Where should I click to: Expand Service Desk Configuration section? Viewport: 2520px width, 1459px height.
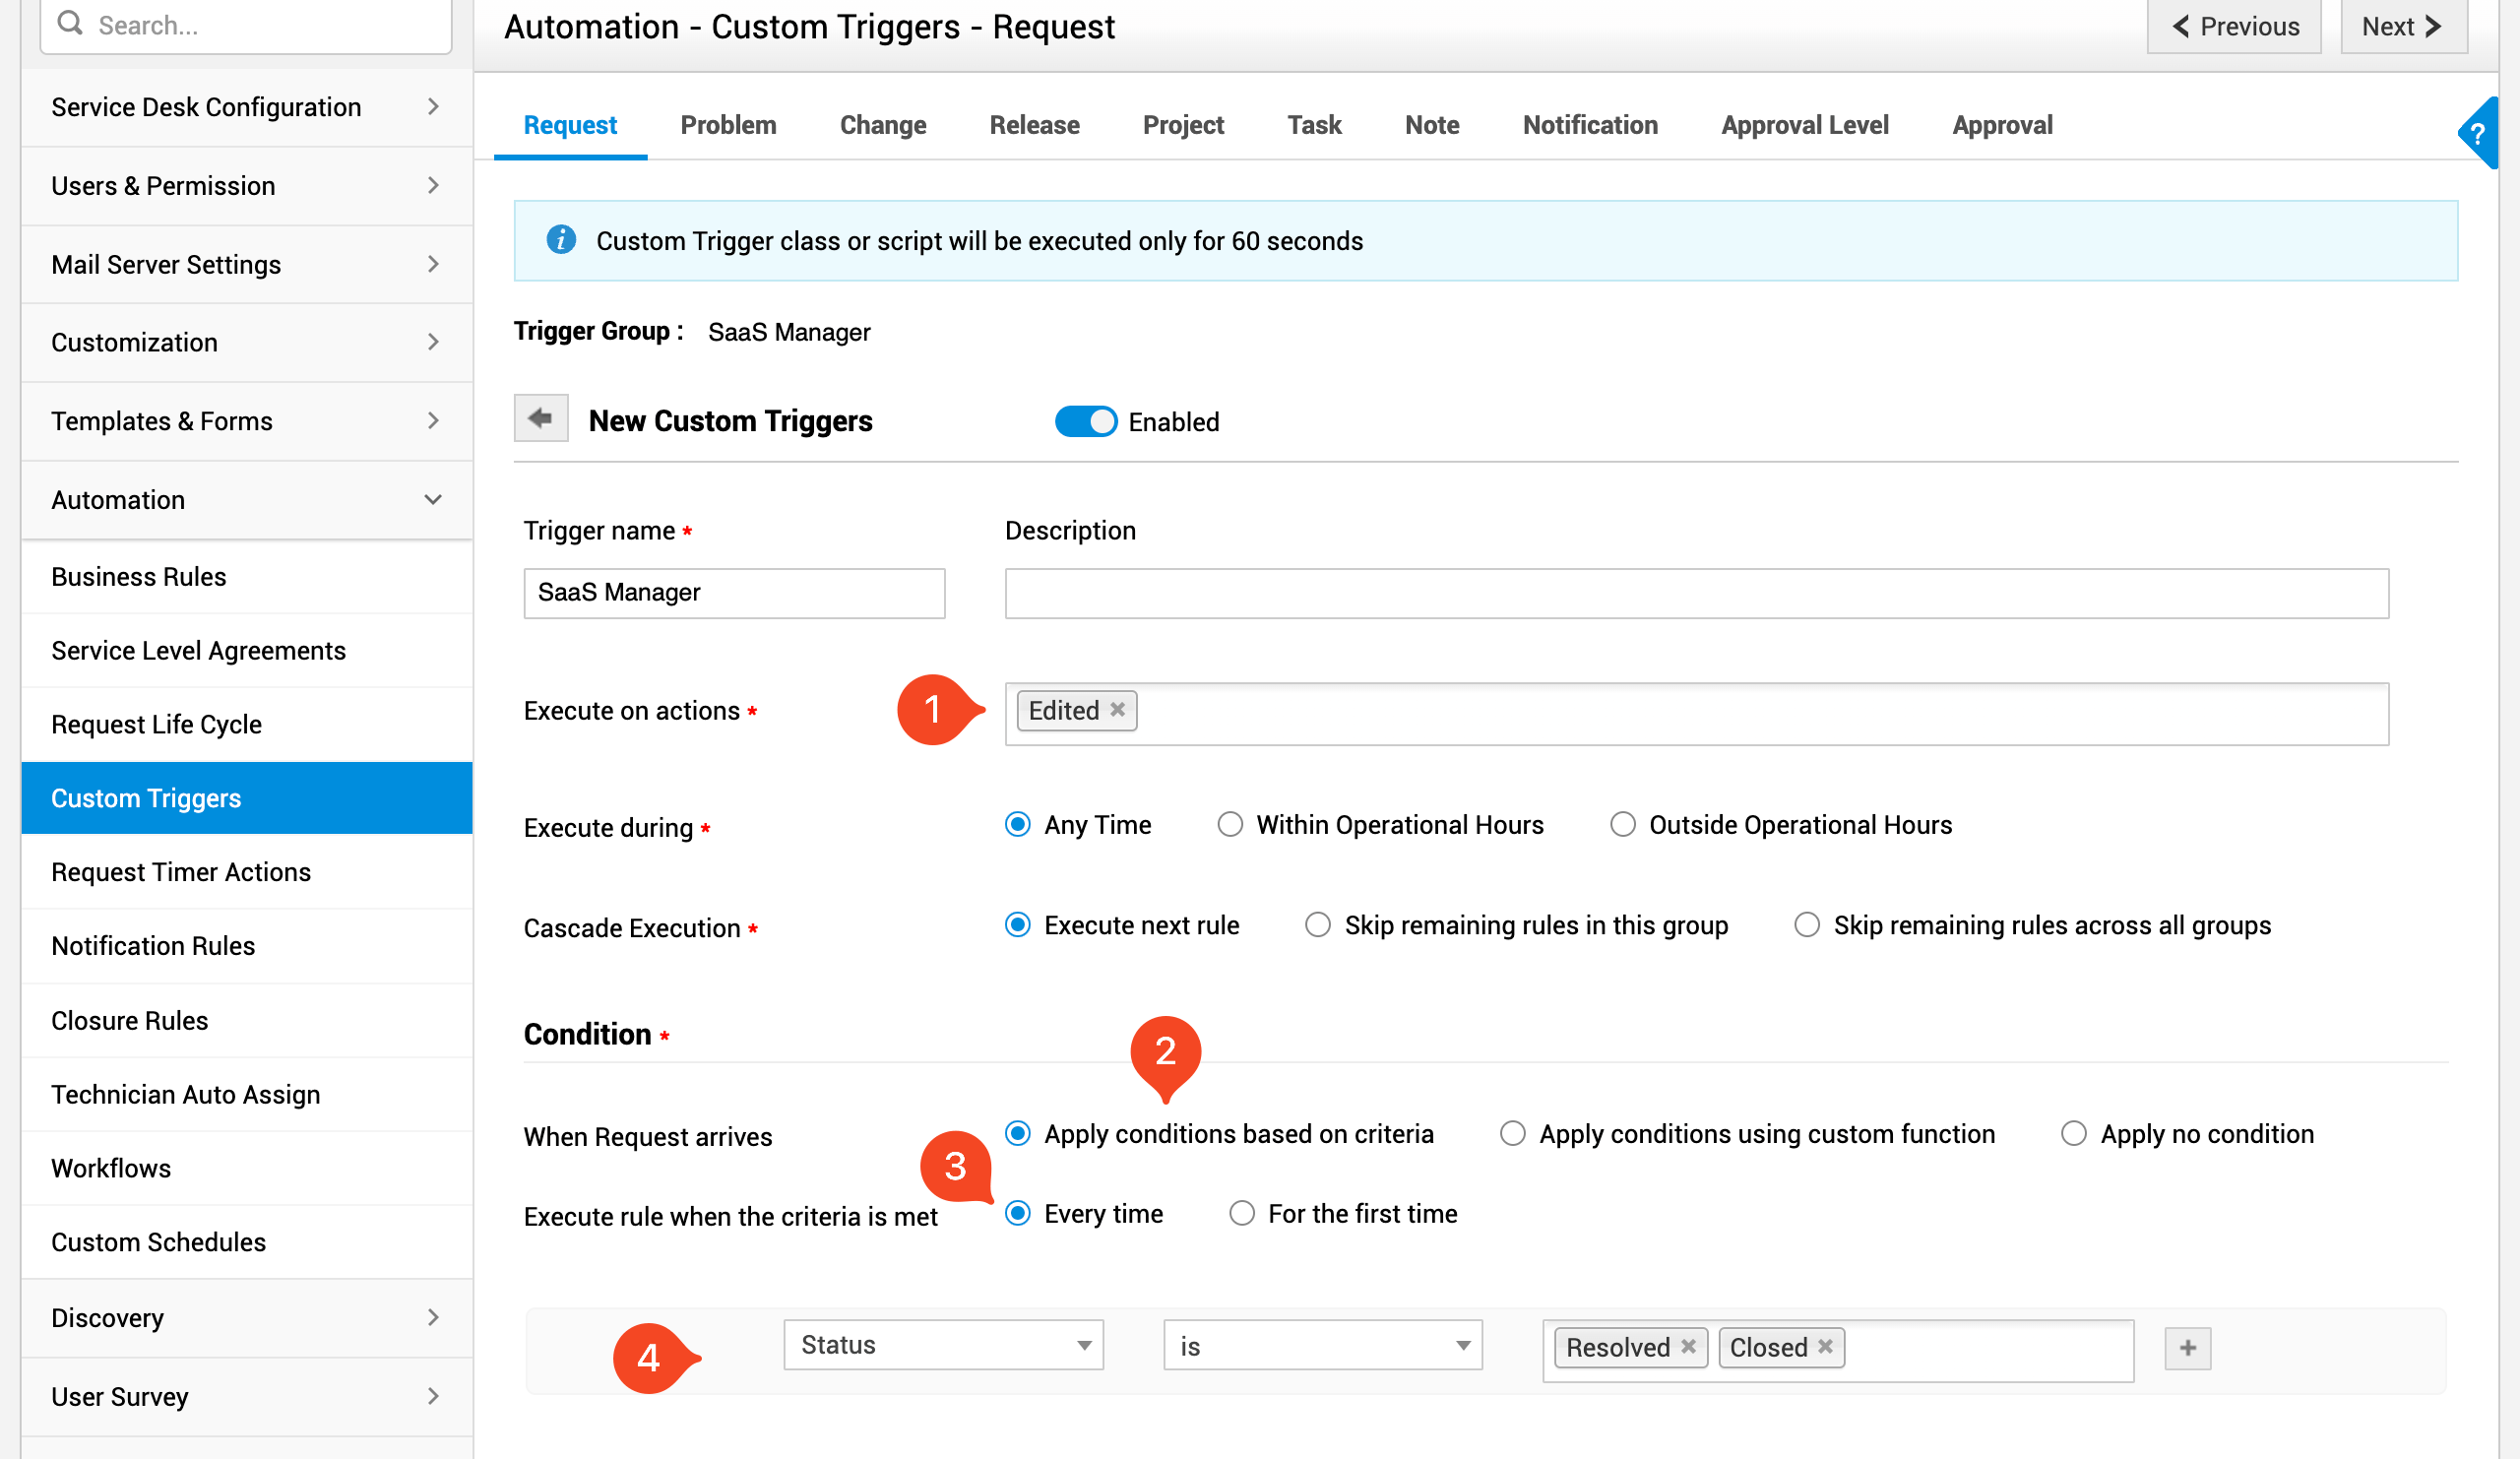click(x=246, y=107)
